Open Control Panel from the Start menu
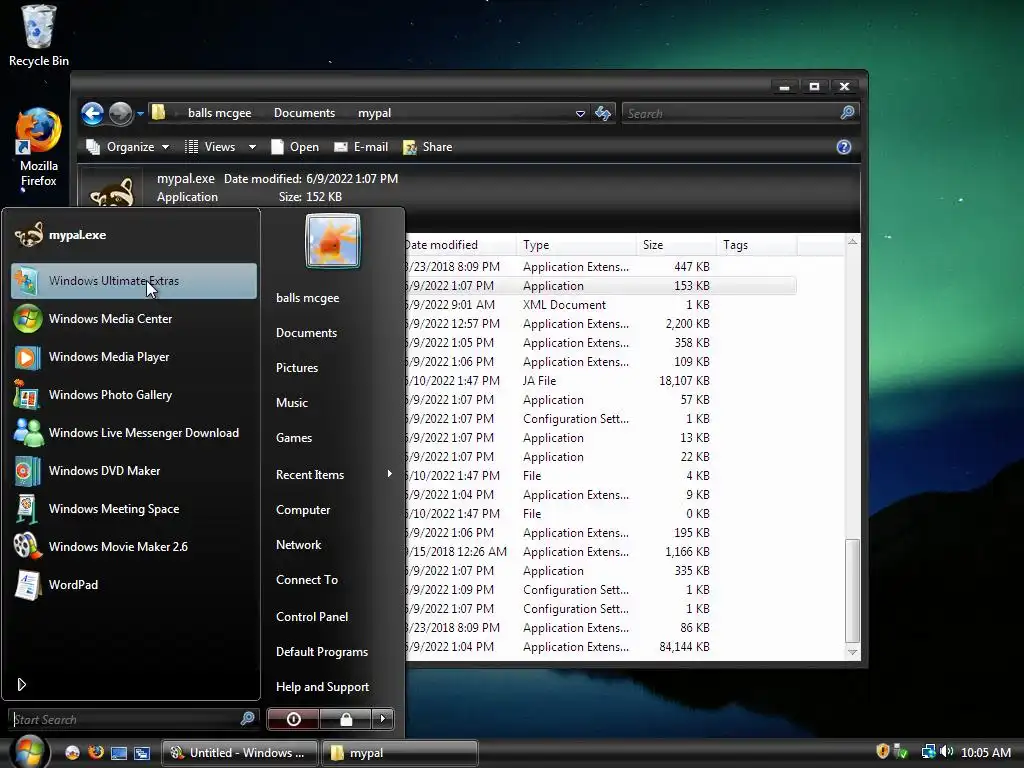Image resolution: width=1024 pixels, height=768 pixels. (312, 617)
